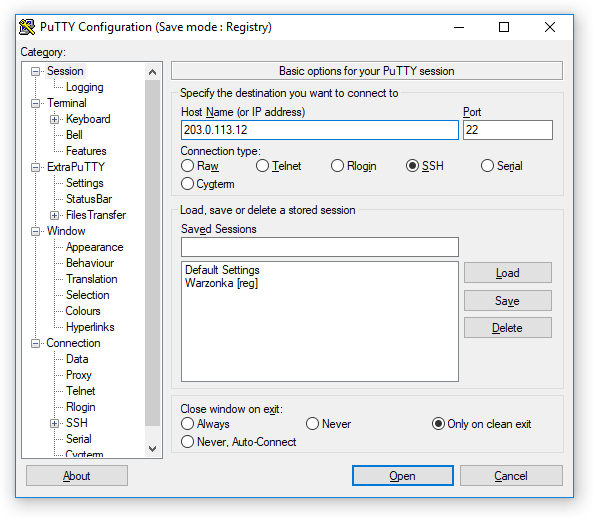Save the current session
Viewport: 593px width, 518px height.
(508, 301)
